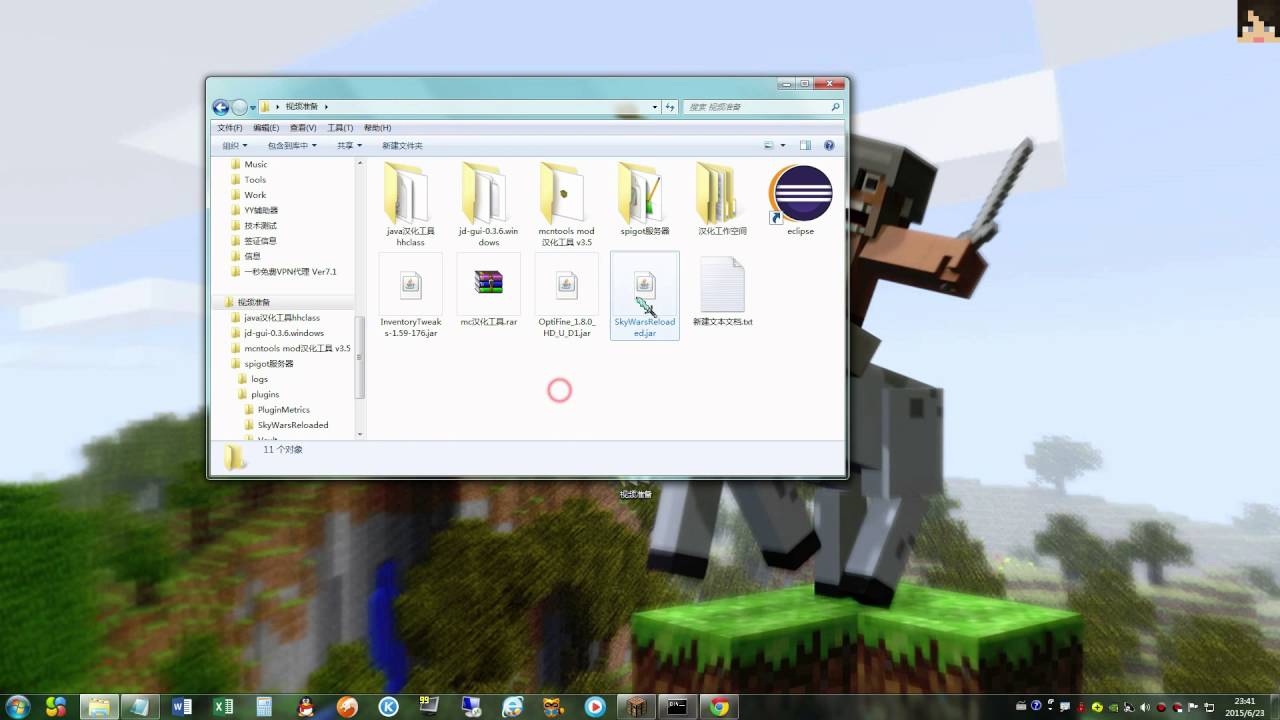Select Work in the navigation tree
The height and width of the screenshot is (720, 1280).
coord(255,195)
